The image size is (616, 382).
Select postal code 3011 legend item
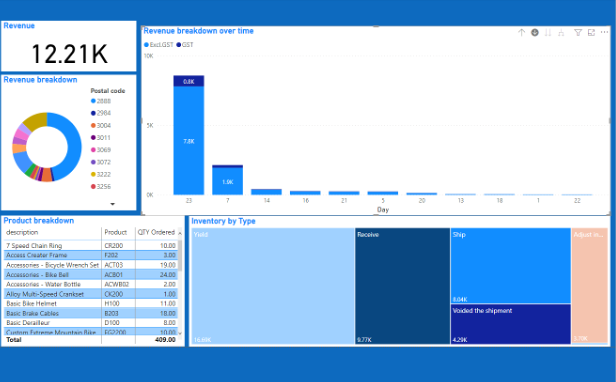[101, 138]
